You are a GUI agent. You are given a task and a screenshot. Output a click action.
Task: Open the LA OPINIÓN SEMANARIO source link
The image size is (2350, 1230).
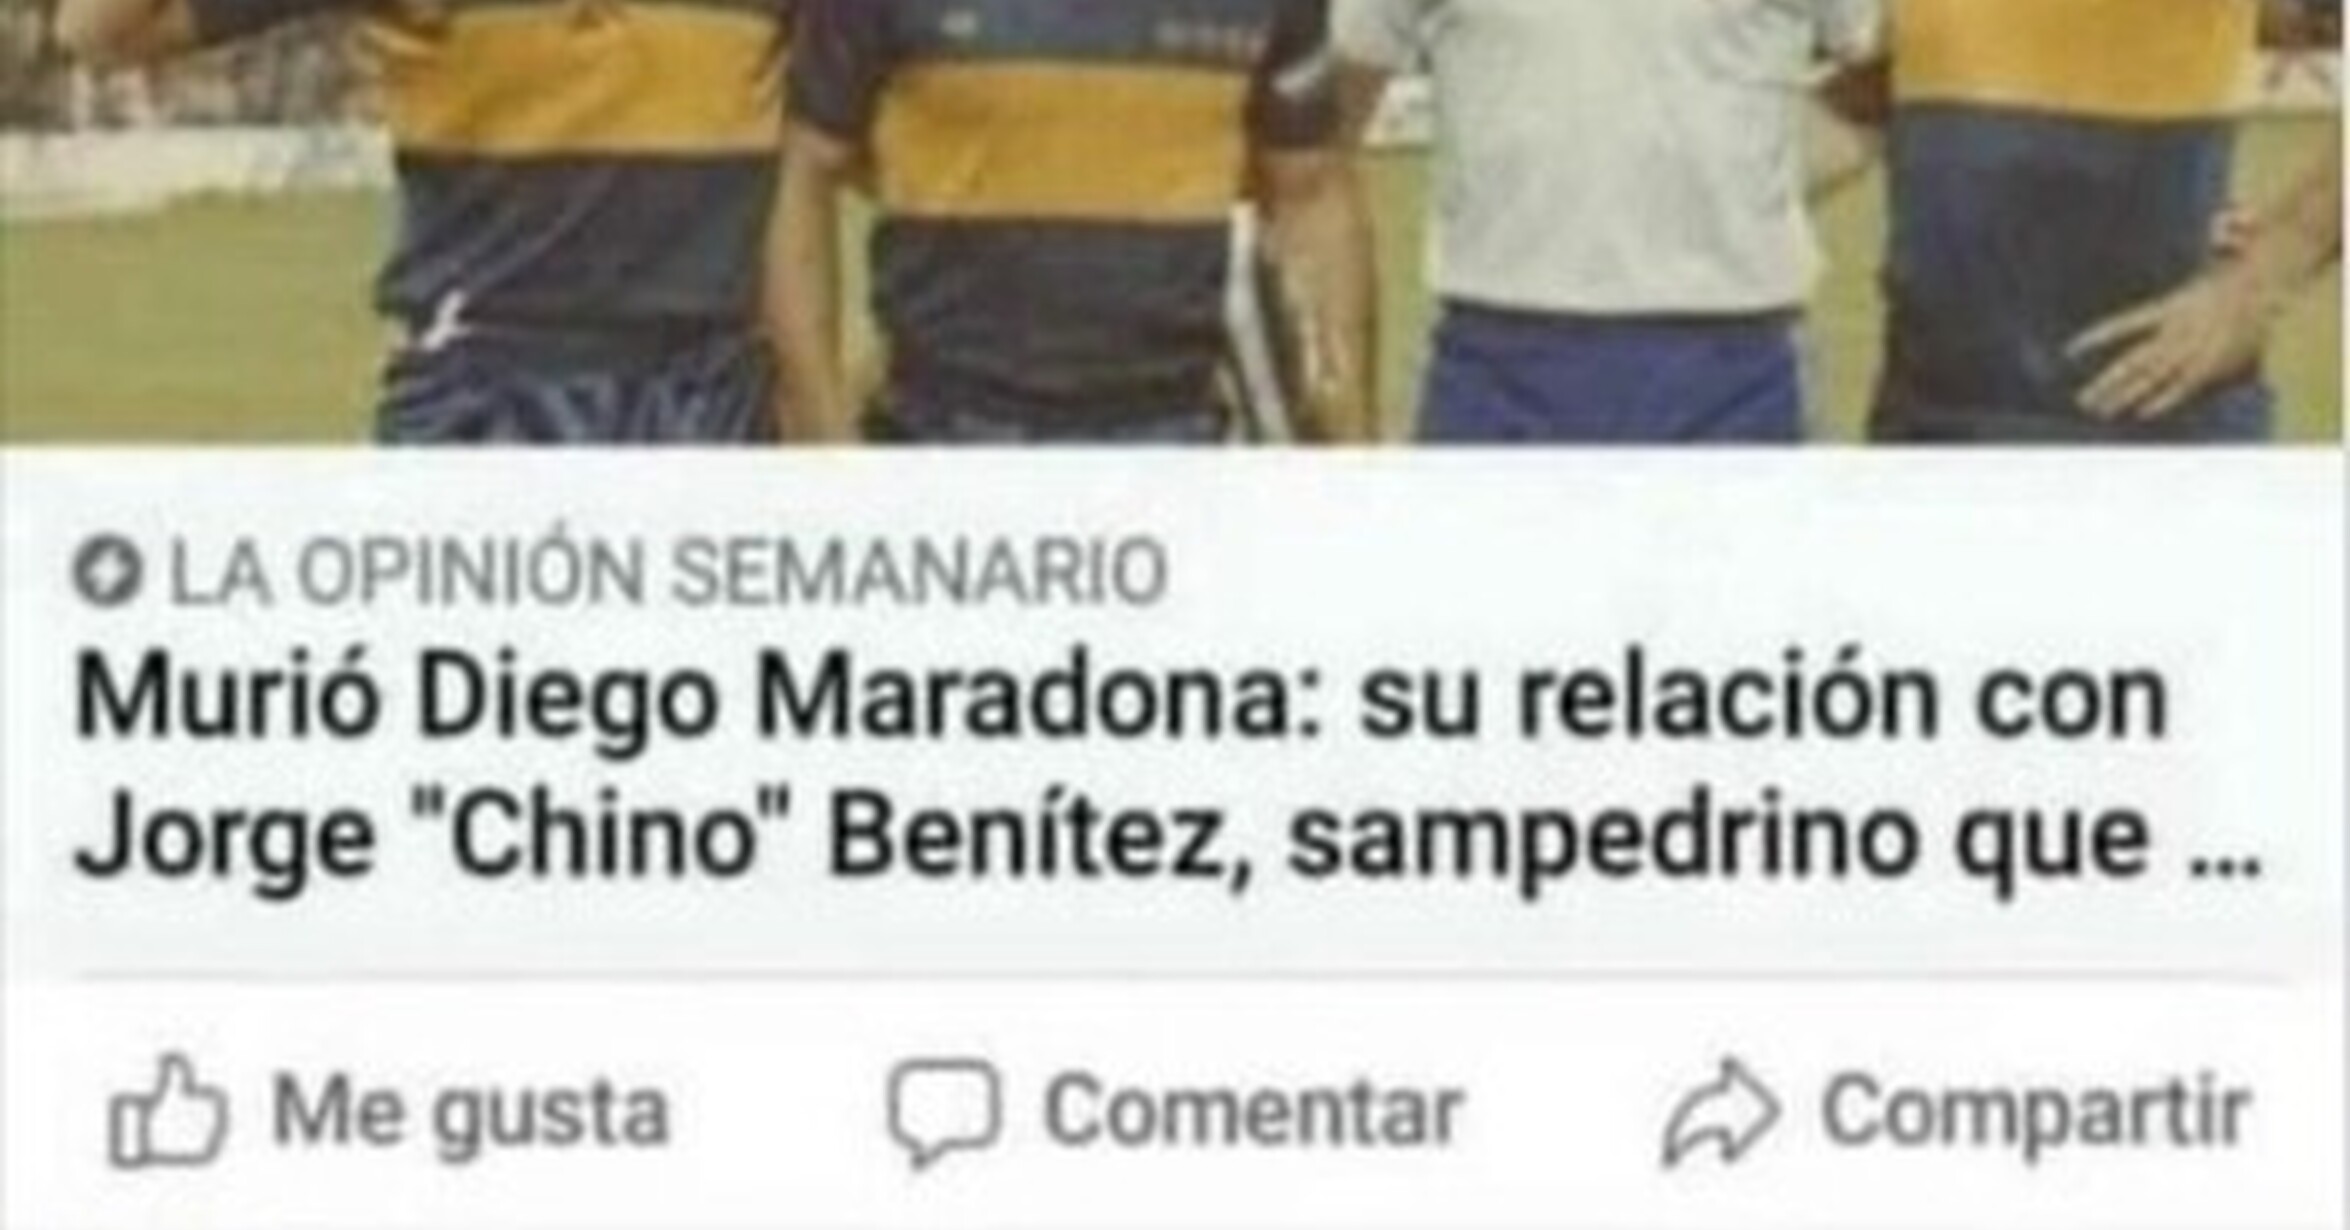coord(668,572)
